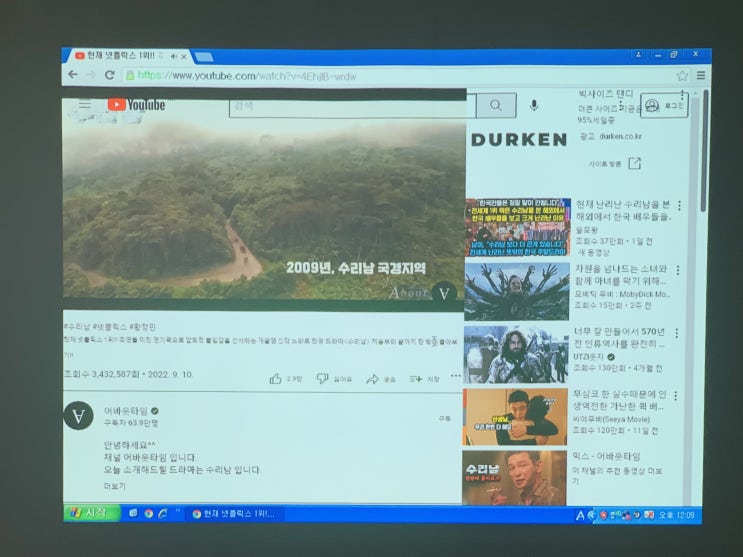Click the 사이트 방문 external link icon

(634, 164)
